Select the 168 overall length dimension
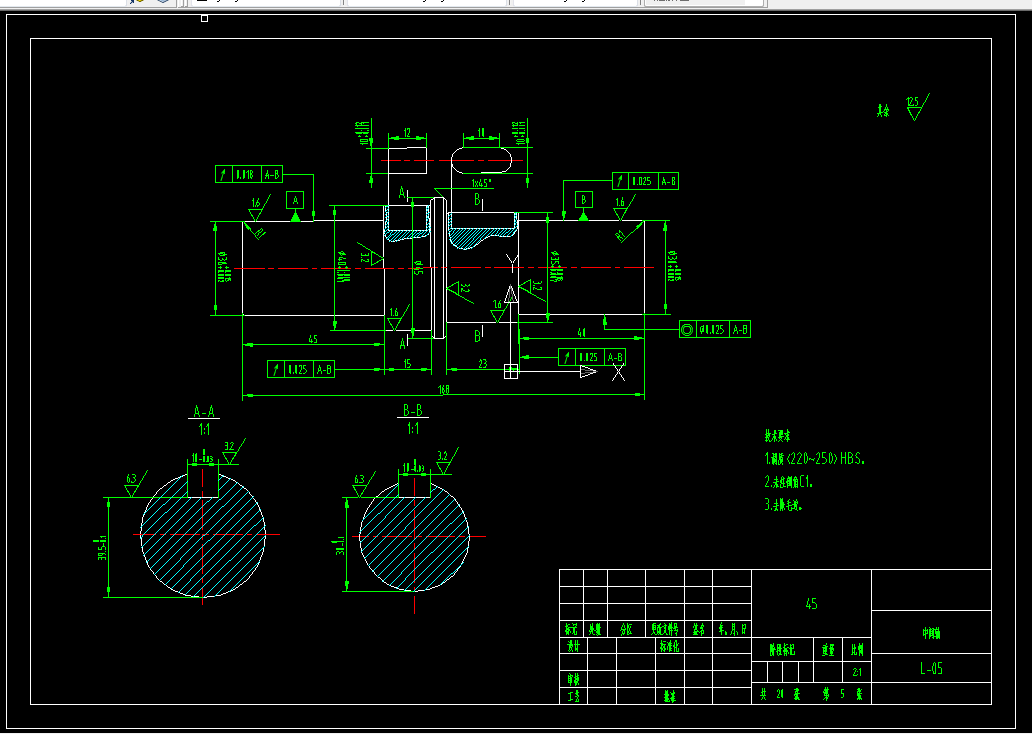Image resolution: width=1032 pixels, height=734 pixels. pyautogui.click(x=444, y=390)
